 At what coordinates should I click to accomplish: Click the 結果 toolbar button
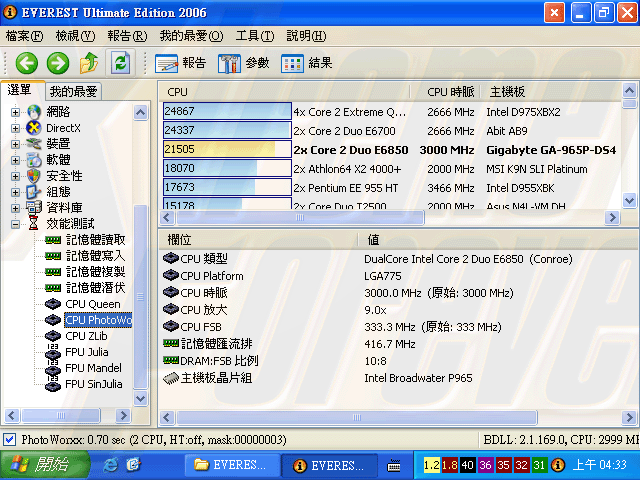(x=307, y=63)
